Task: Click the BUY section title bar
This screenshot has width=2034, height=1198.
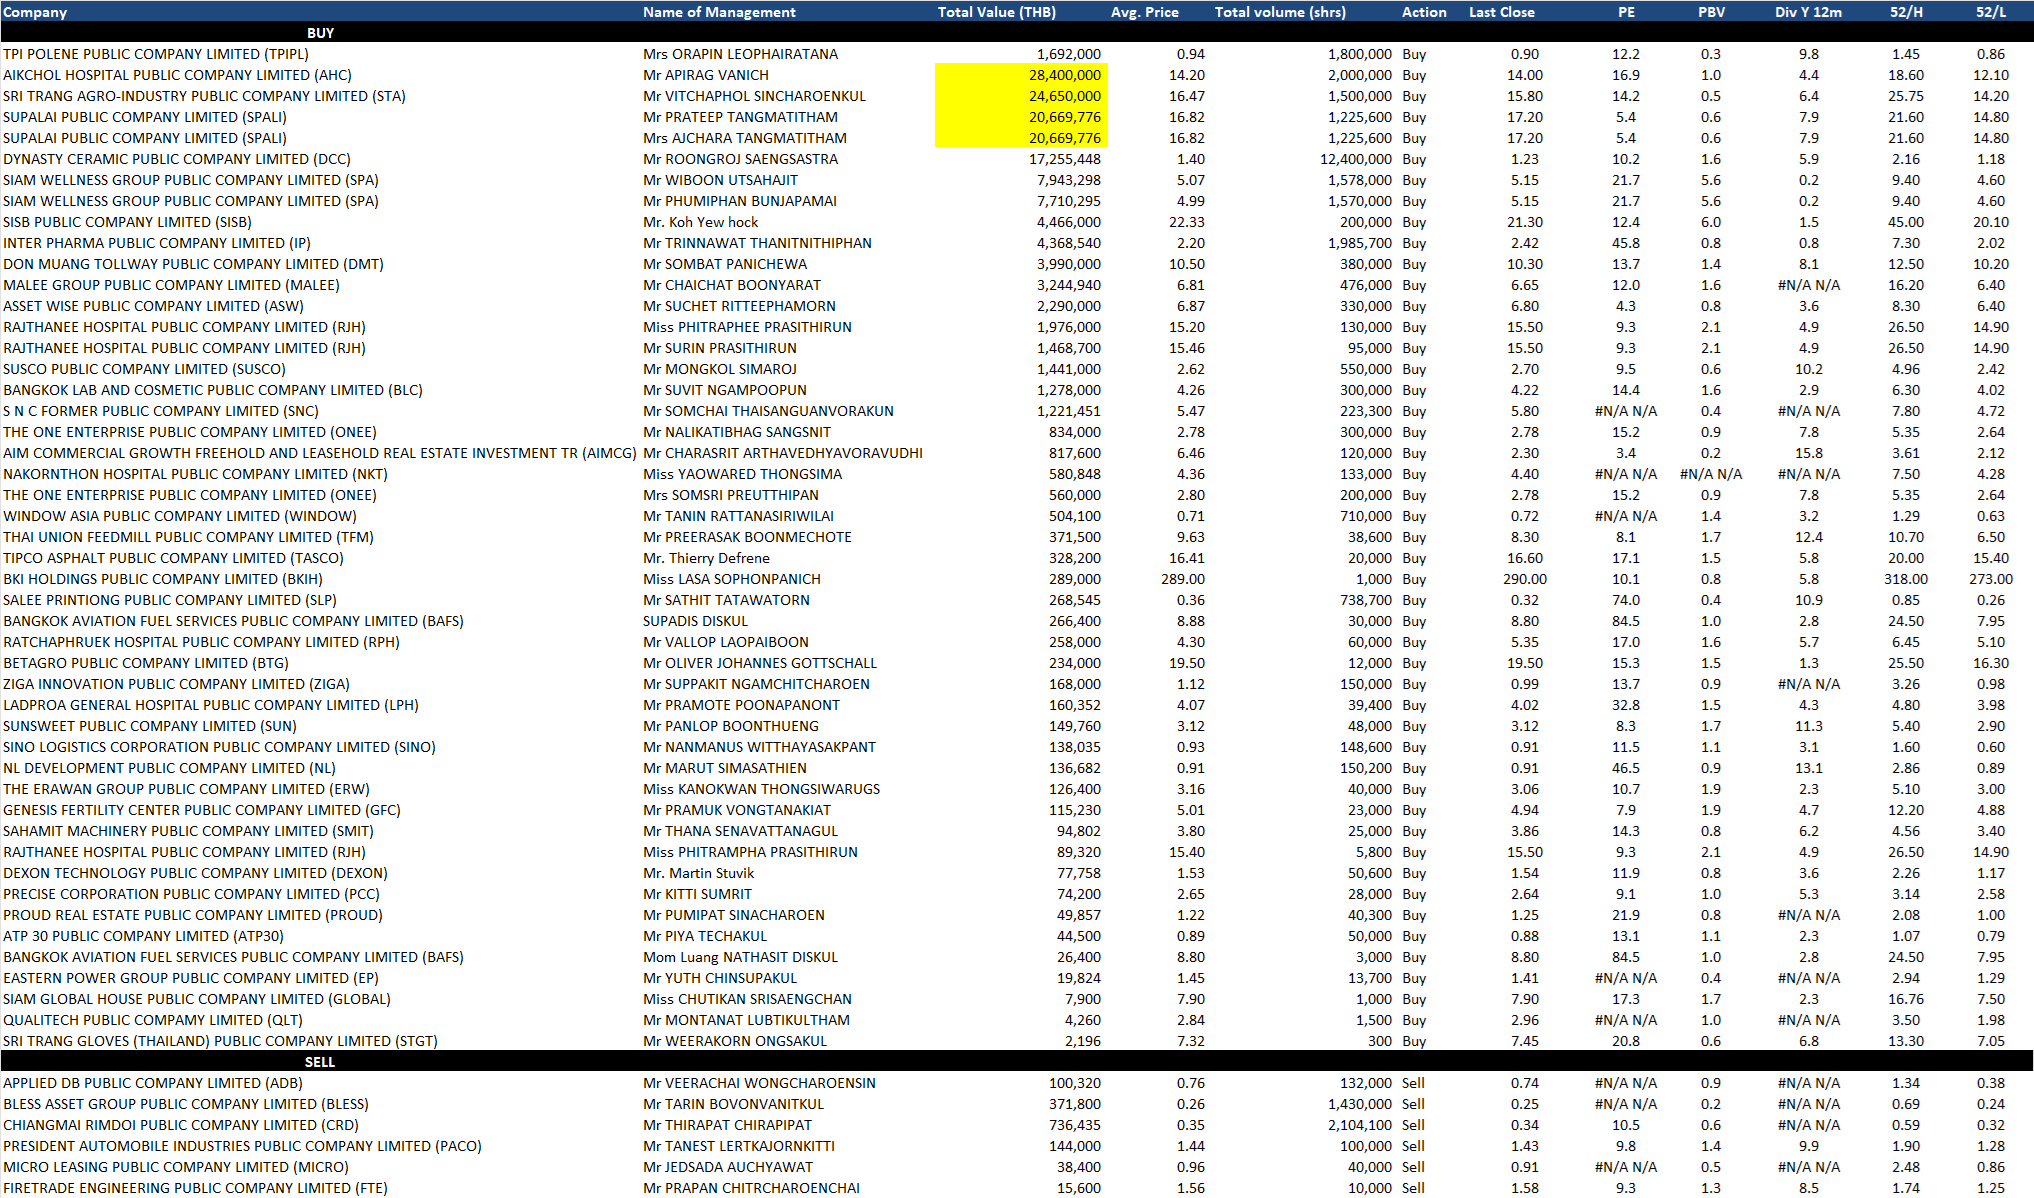Action: click(x=320, y=33)
